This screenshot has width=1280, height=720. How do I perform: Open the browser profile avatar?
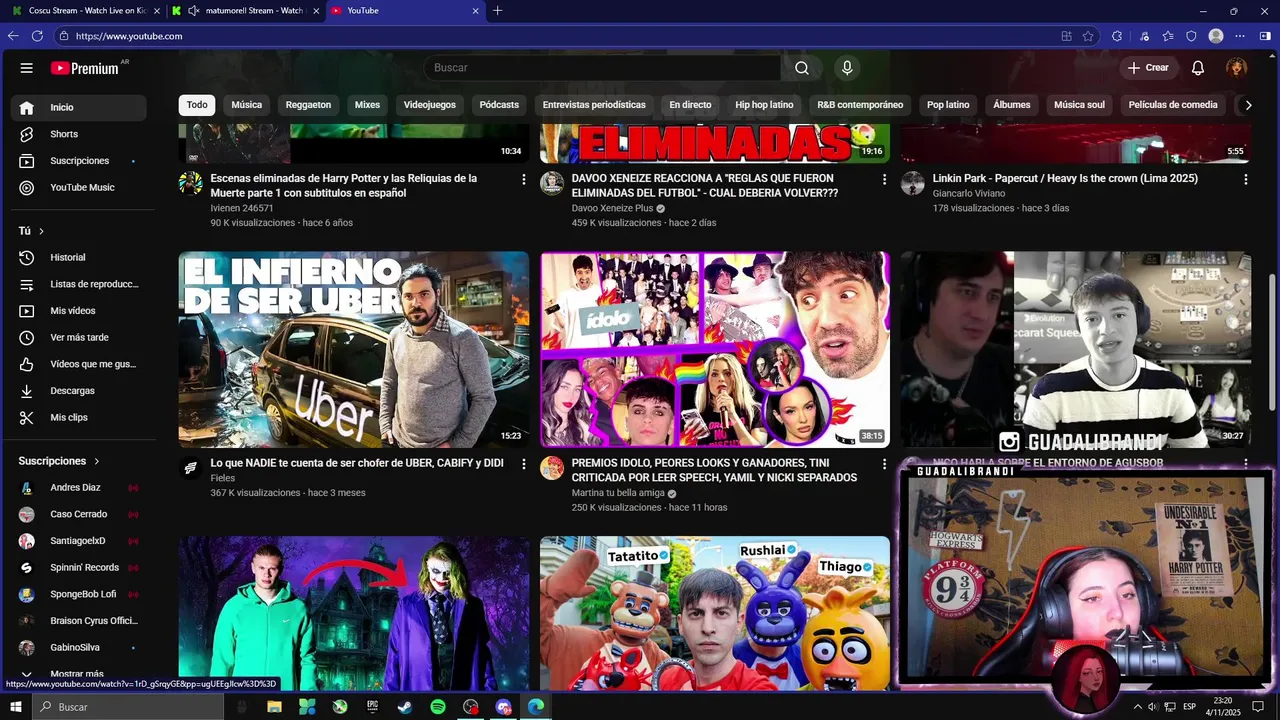(1216, 36)
